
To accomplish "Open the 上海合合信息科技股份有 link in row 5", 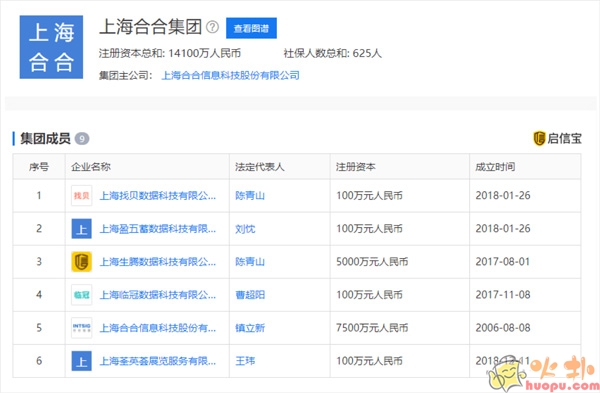I will (158, 328).
